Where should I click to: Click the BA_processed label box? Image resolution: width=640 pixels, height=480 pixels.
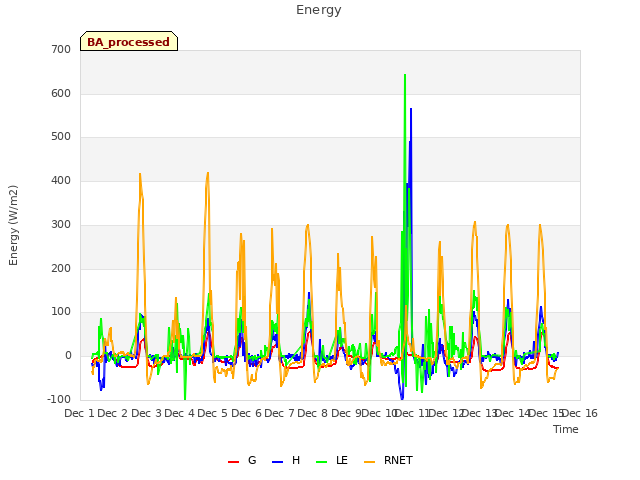pos(129,41)
